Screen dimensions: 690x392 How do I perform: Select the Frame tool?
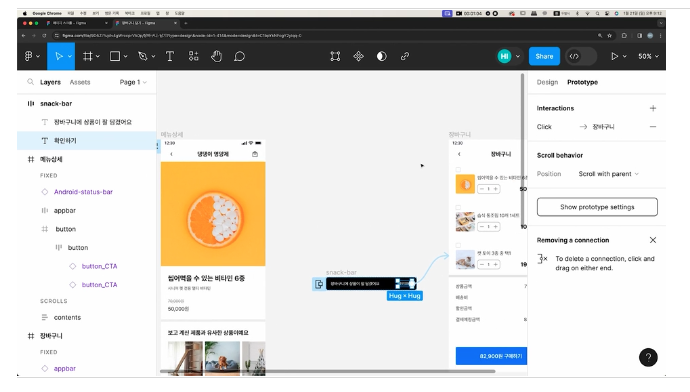click(x=88, y=56)
